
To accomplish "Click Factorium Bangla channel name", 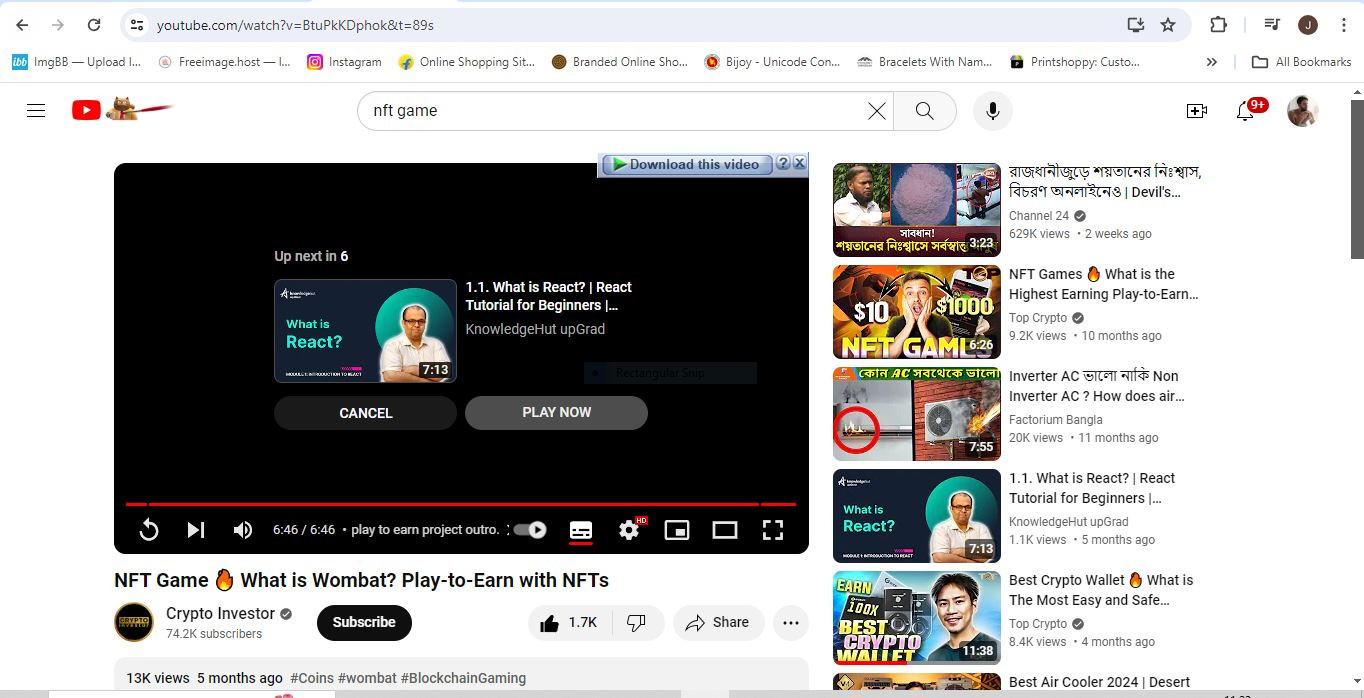I will pyautogui.click(x=1056, y=420).
